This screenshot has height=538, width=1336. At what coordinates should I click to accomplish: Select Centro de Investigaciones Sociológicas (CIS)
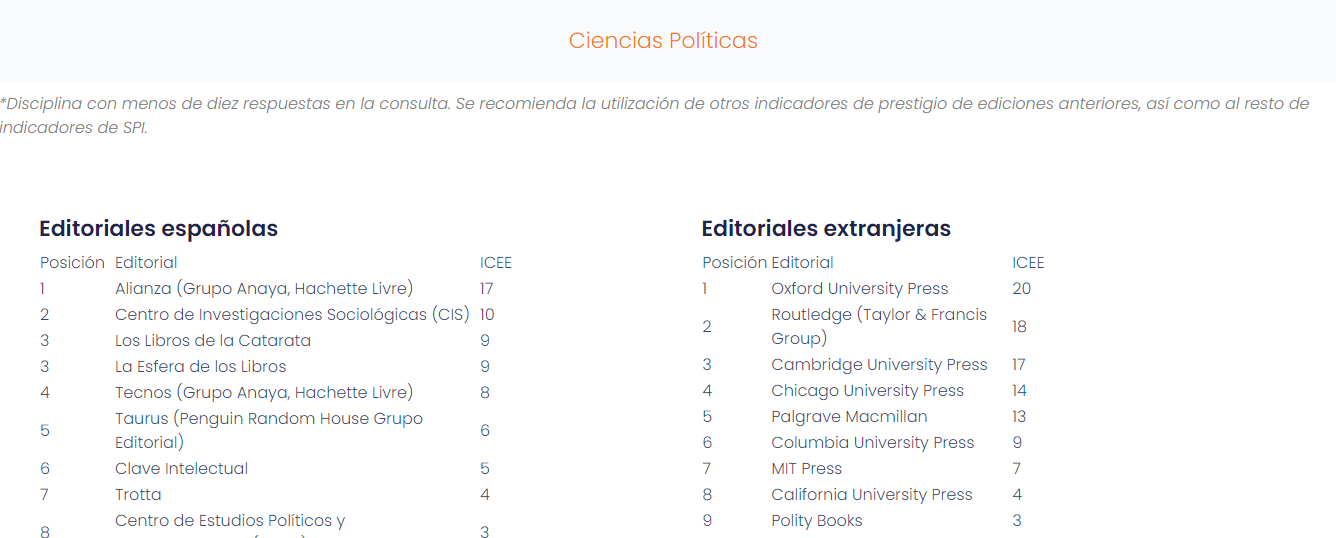pyautogui.click(x=292, y=315)
